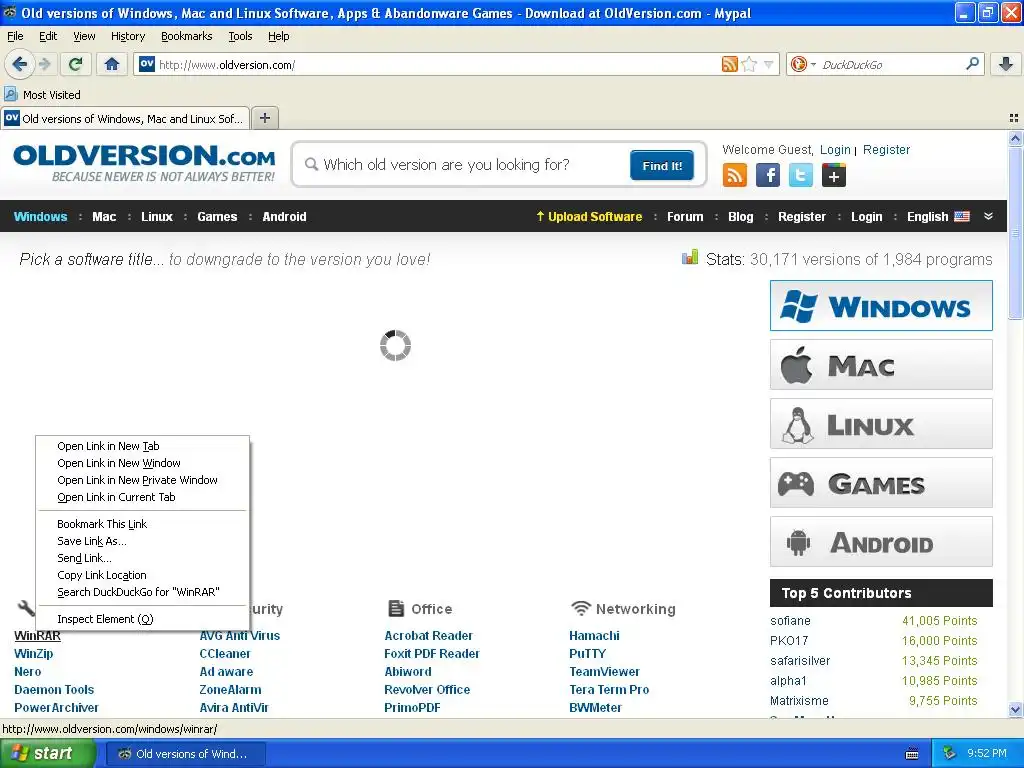Open the Acrobat Reader link
Screen dimensions: 1024x768
[x=428, y=635]
